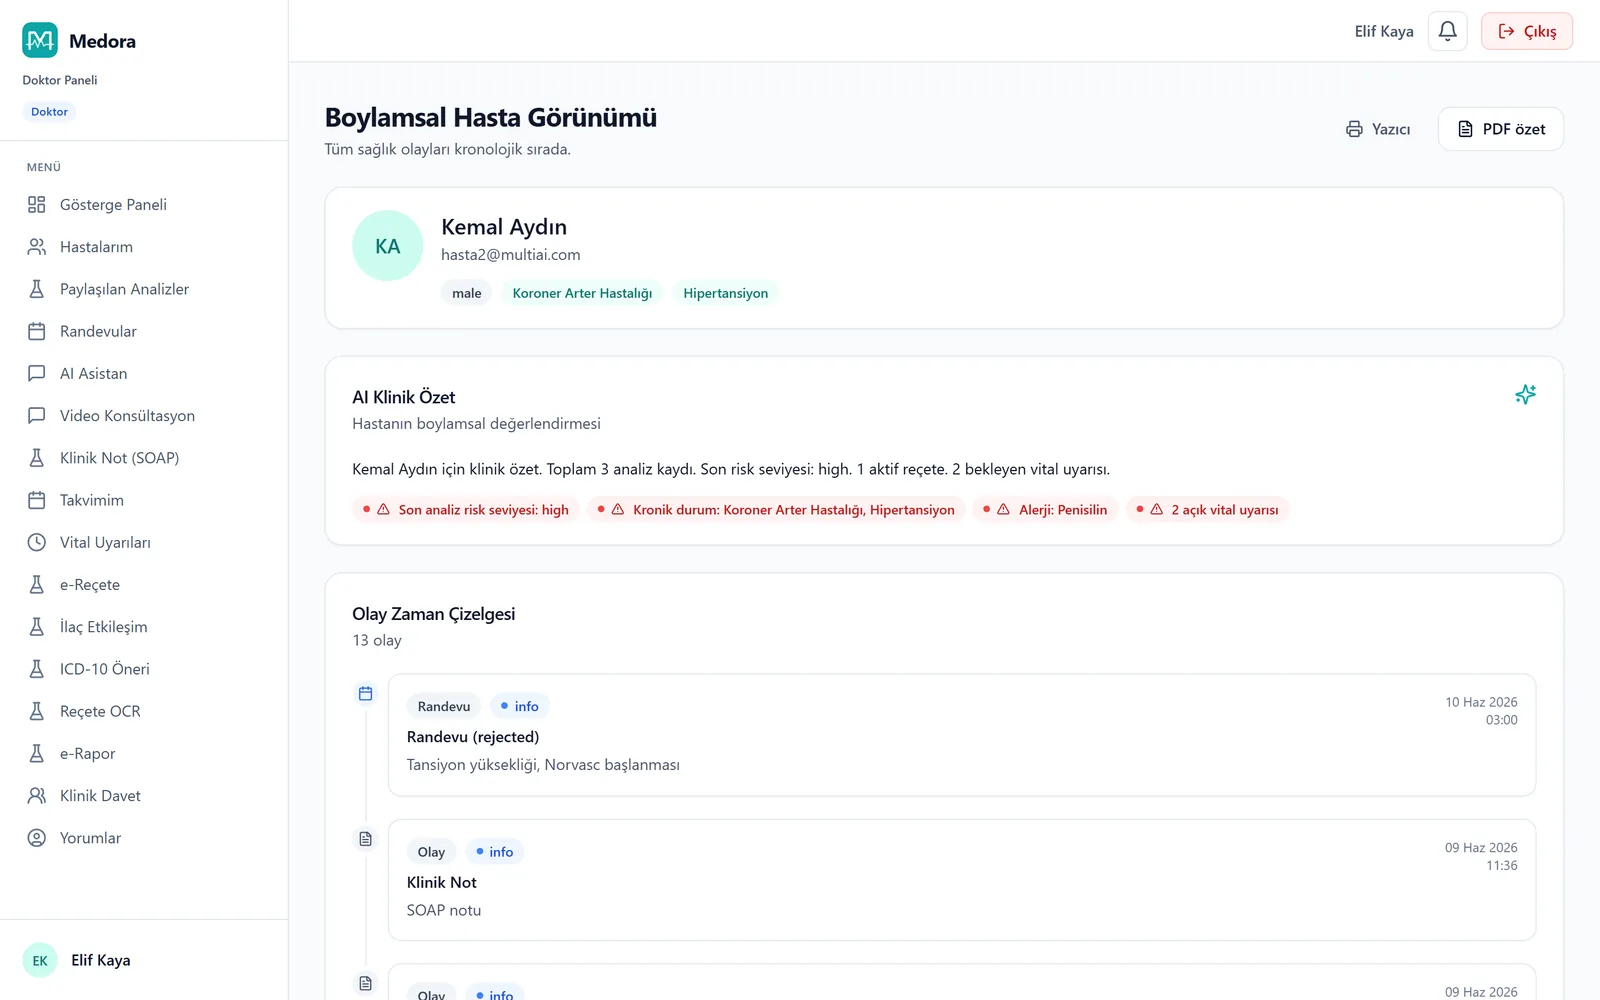Click the Doktor role badge
This screenshot has width=1600, height=1000.
(x=49, y=112)
